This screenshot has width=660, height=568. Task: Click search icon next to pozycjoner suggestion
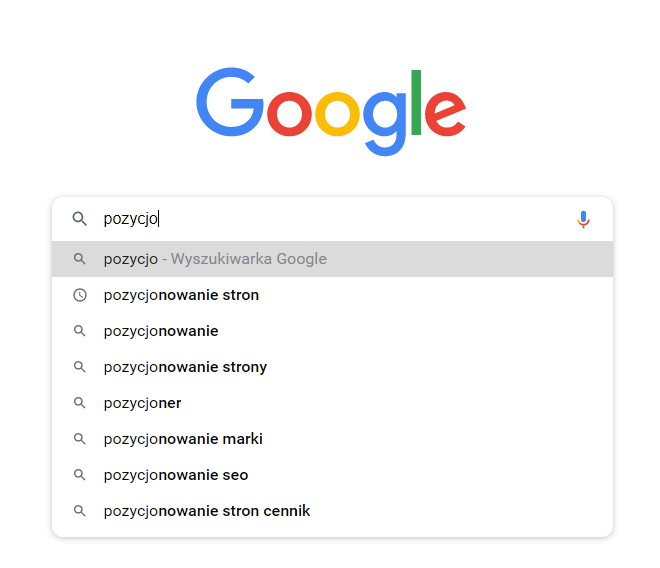[80, 403]
